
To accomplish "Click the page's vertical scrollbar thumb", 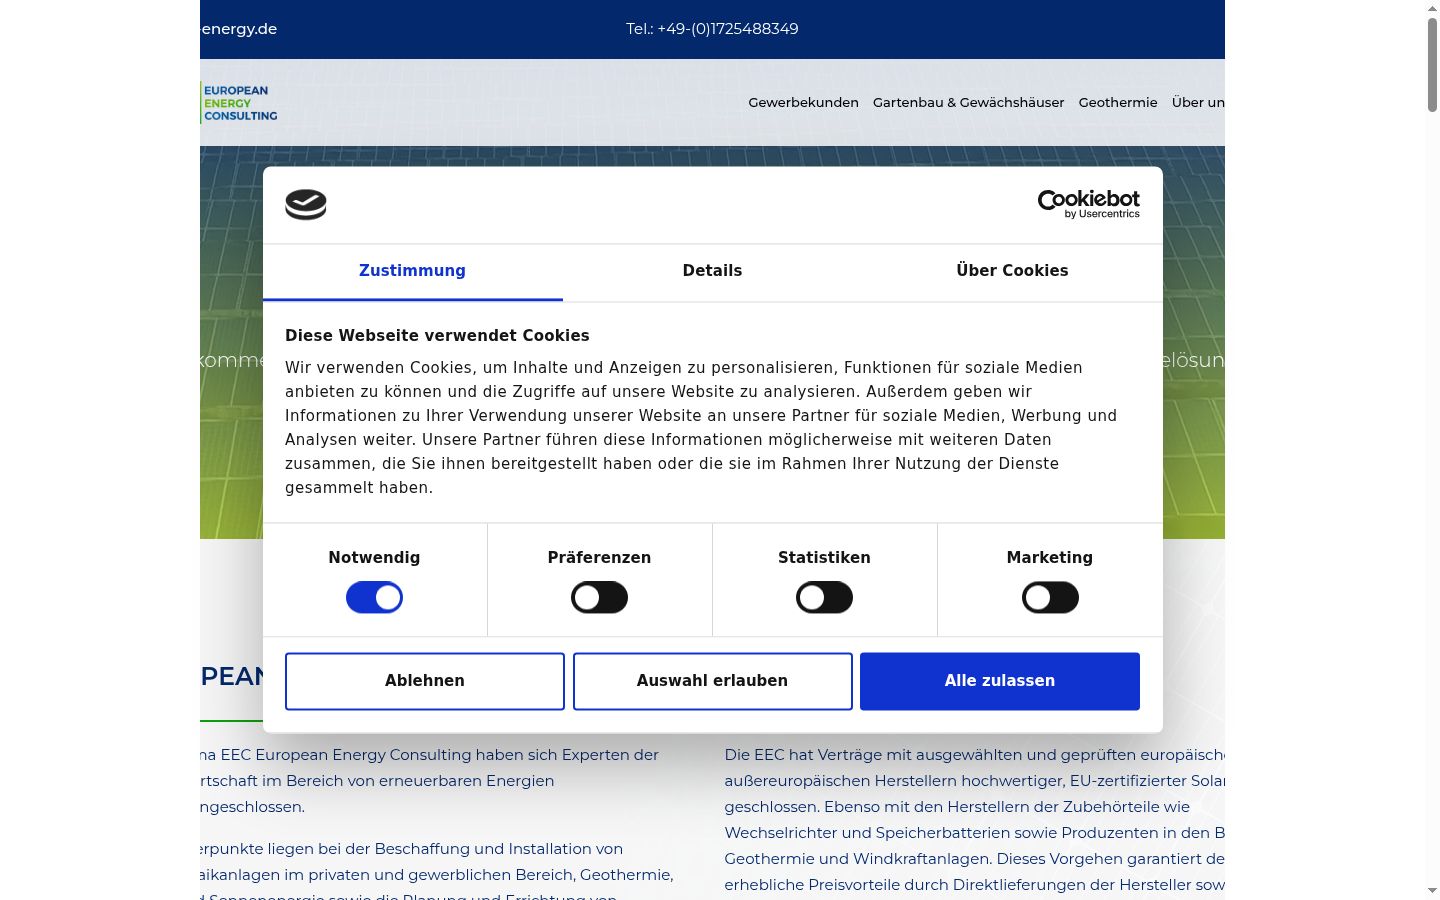I will click(x=1432, y=64).
